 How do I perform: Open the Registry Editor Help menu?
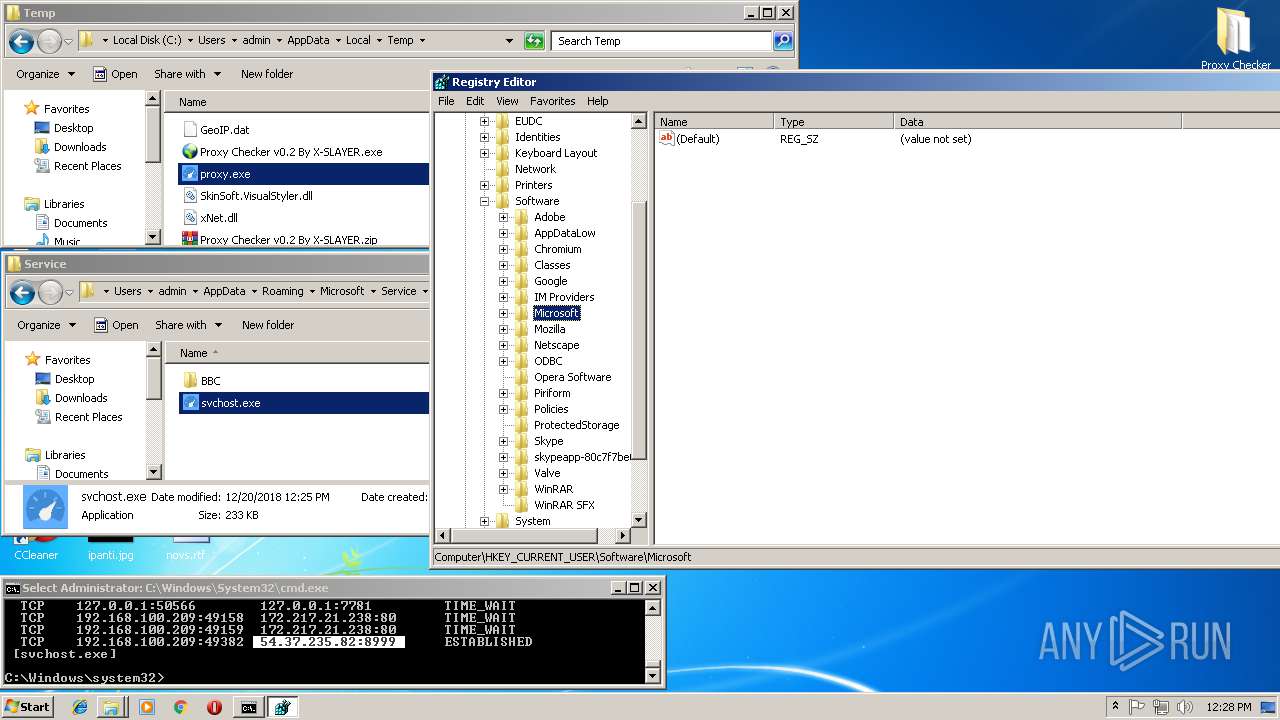coord(597,101)
